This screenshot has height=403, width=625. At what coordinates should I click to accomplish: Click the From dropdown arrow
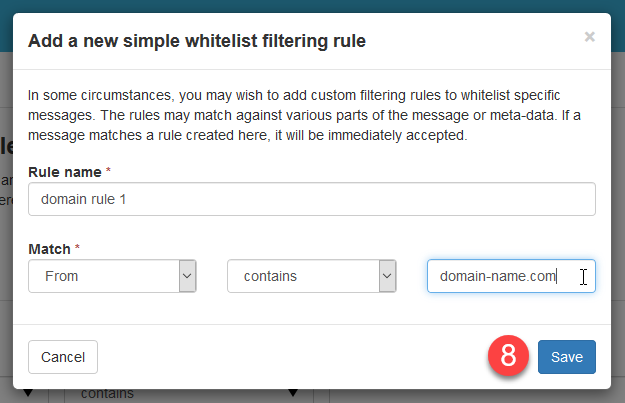tap(187, 276)
